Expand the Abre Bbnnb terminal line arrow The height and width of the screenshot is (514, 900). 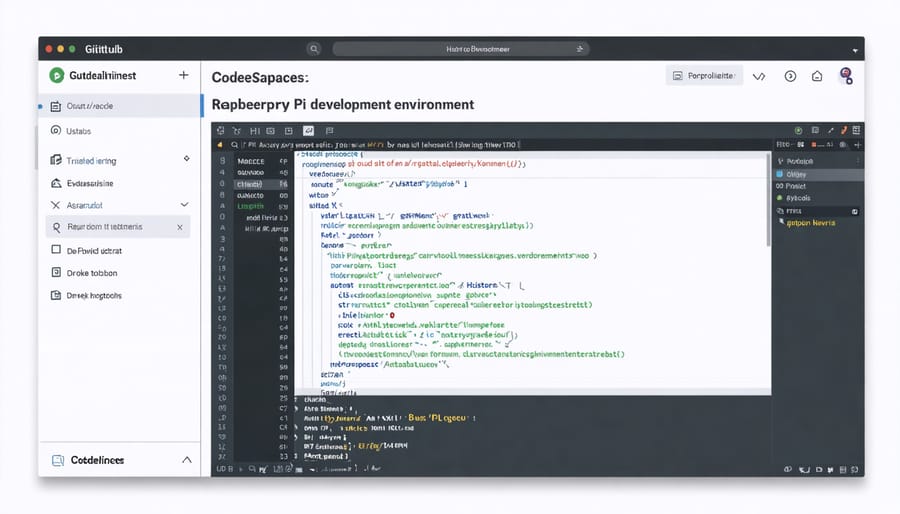297,409
